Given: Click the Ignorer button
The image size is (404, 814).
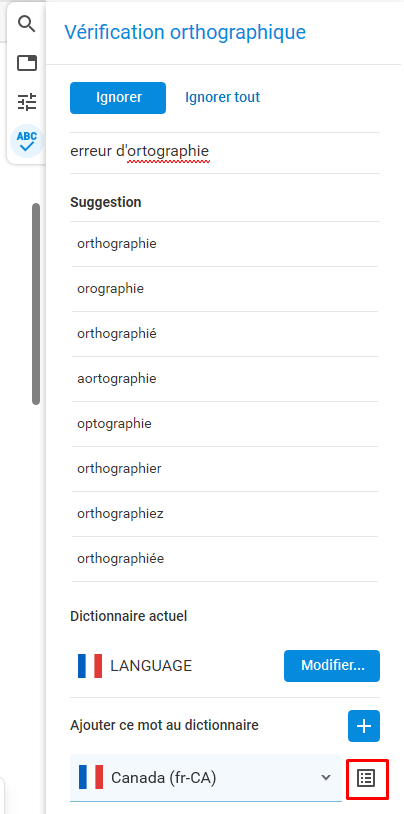Looking at the screenshot, I should tap(118, 98).
